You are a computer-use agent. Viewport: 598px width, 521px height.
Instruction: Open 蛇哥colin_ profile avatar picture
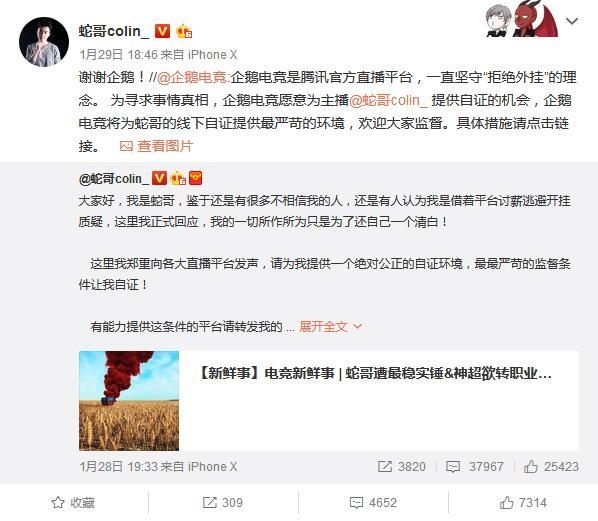(44, 42)
